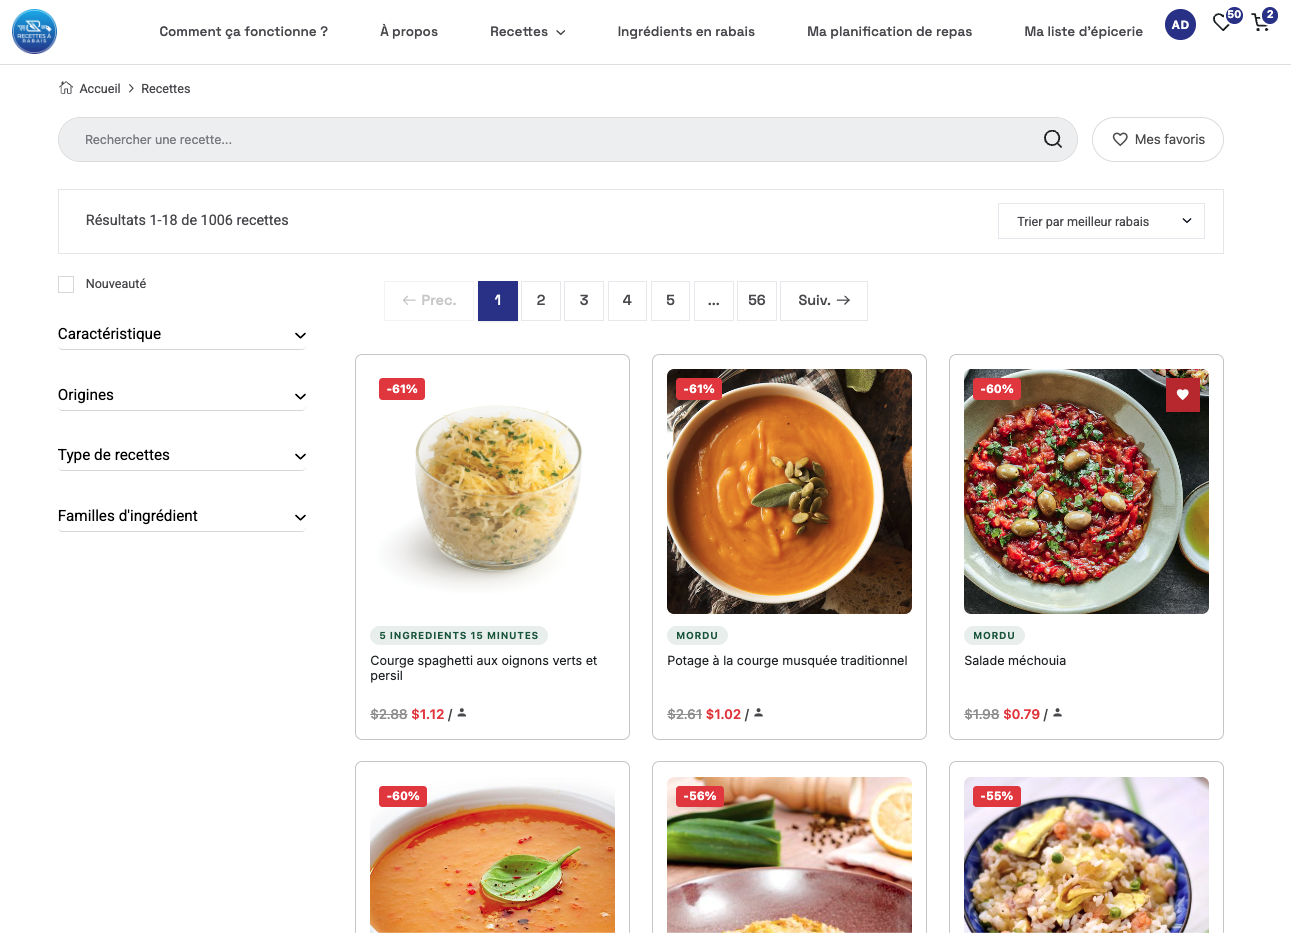1291x933 pixels.
Task: Expand the Origines filter
Action: [181, 395]
